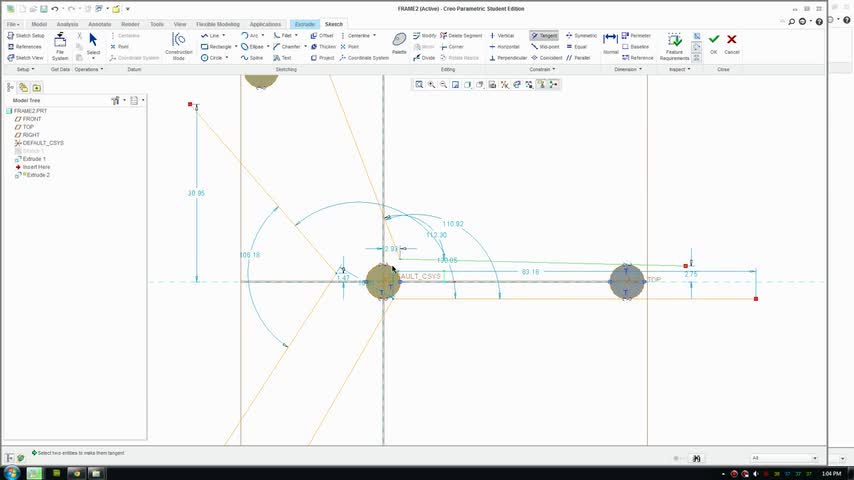Open the File menu
This screenshot has height=480, width=854.
(13, 24)
